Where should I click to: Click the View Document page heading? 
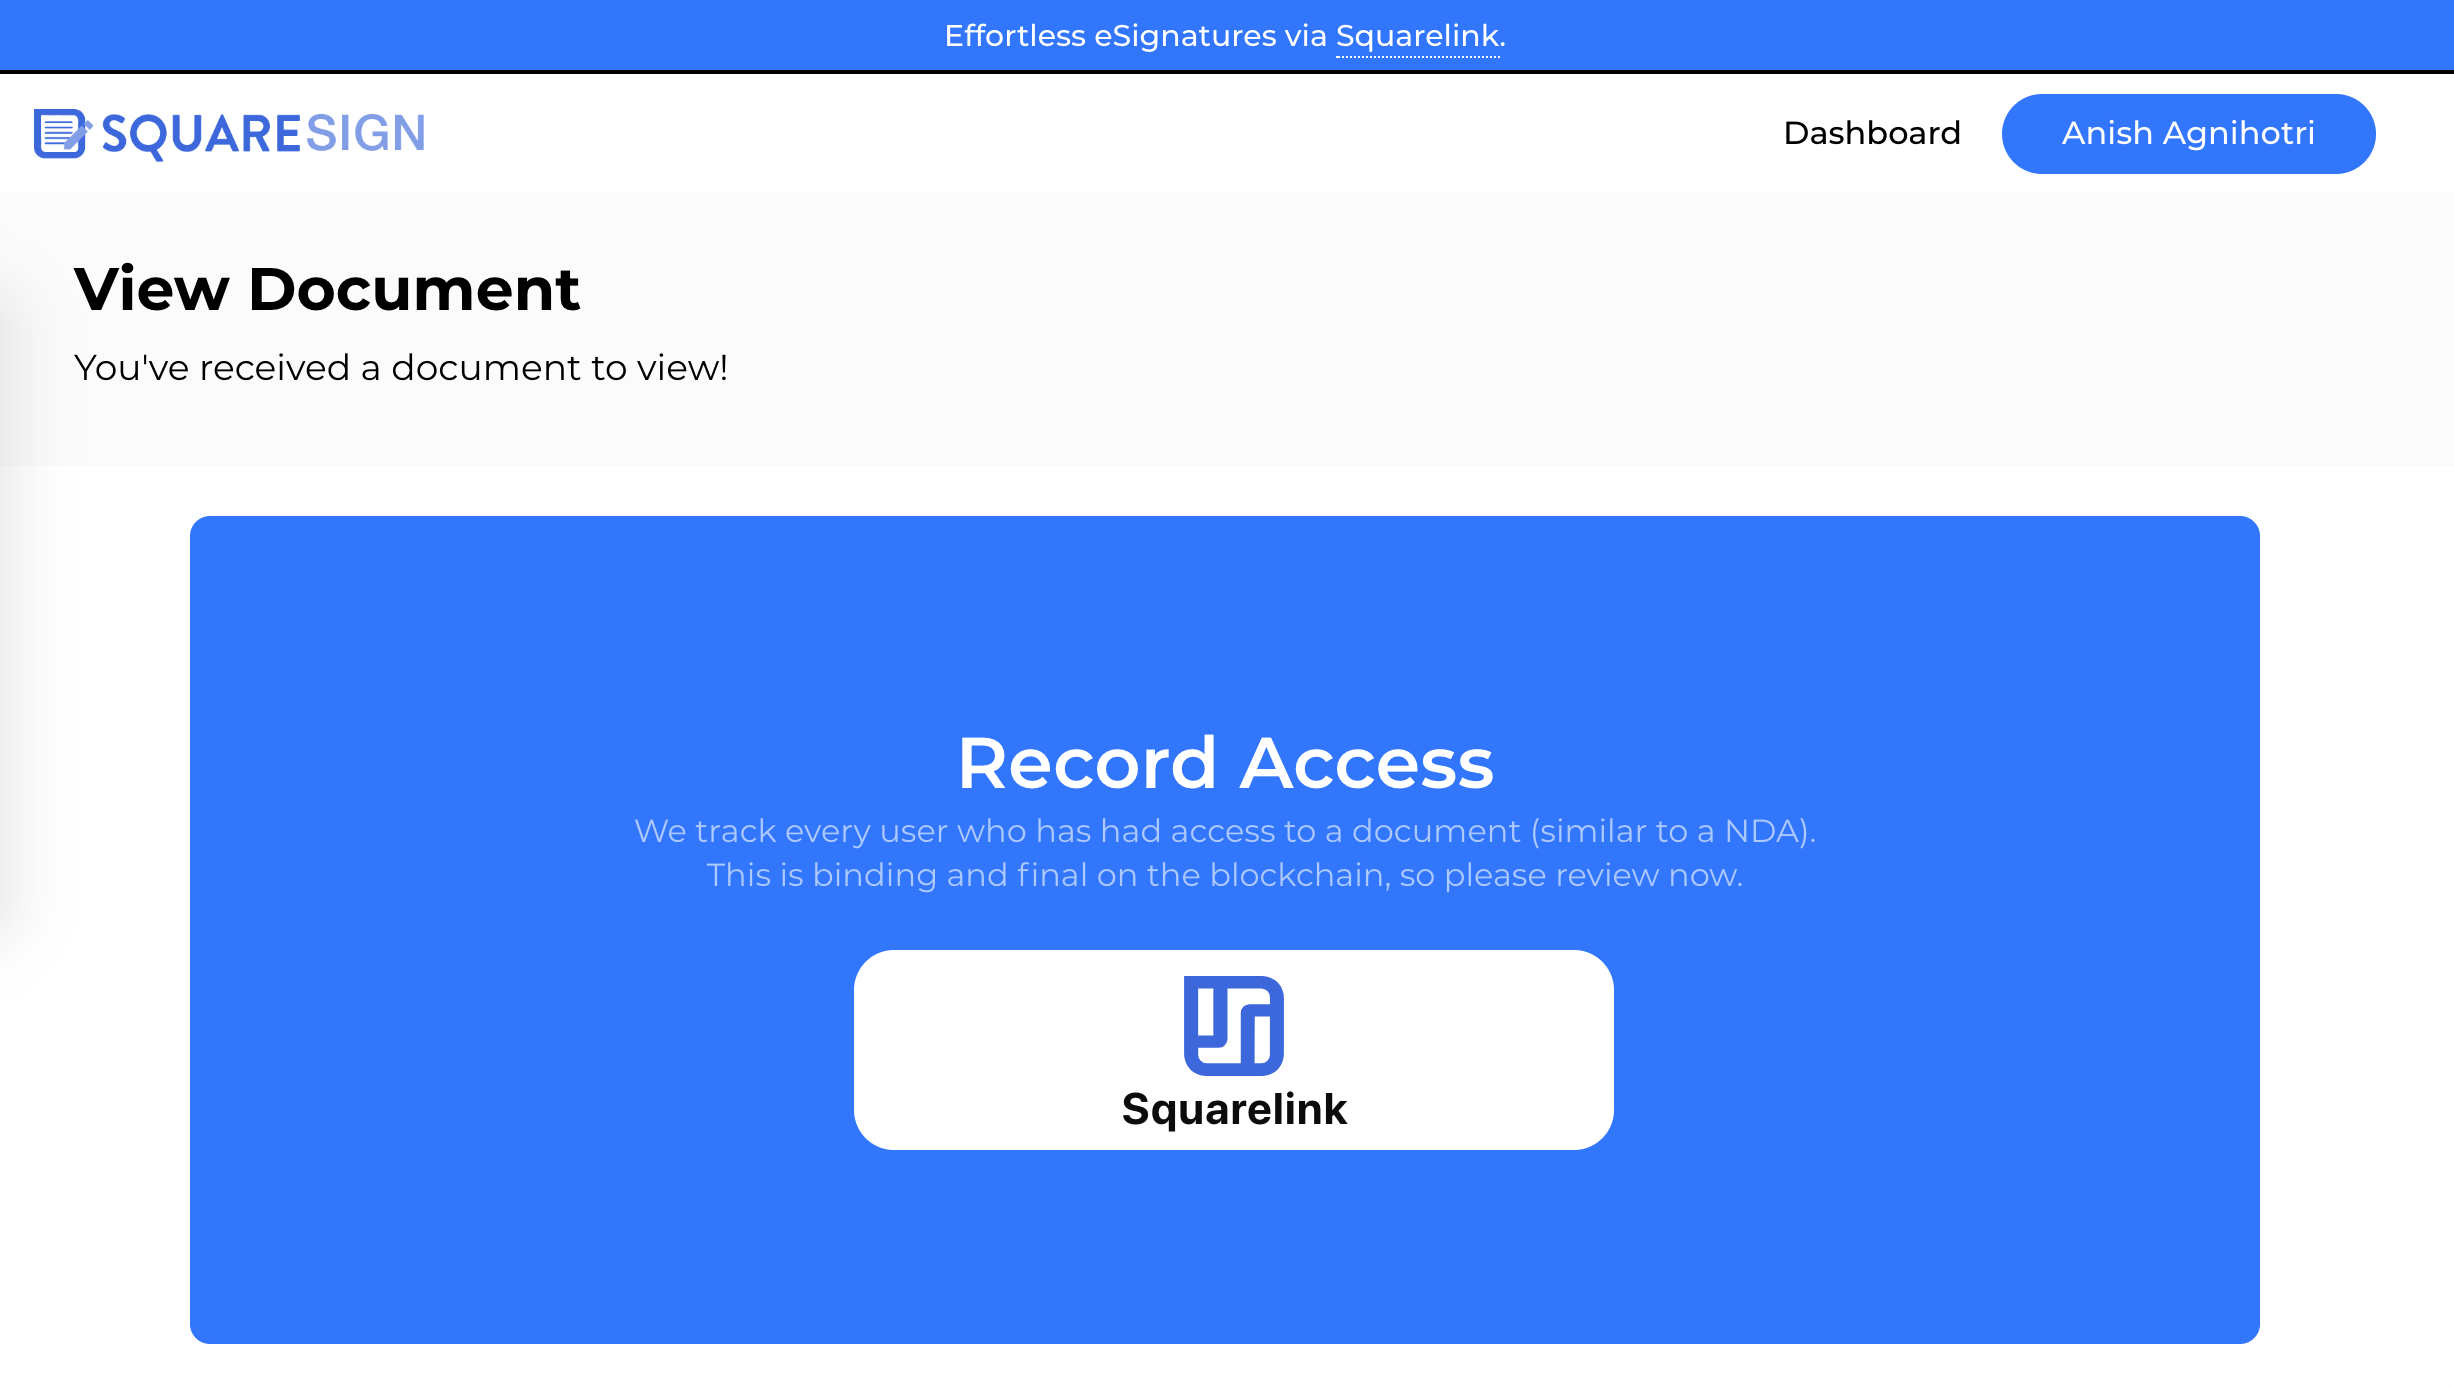click(x=327, y=289)
